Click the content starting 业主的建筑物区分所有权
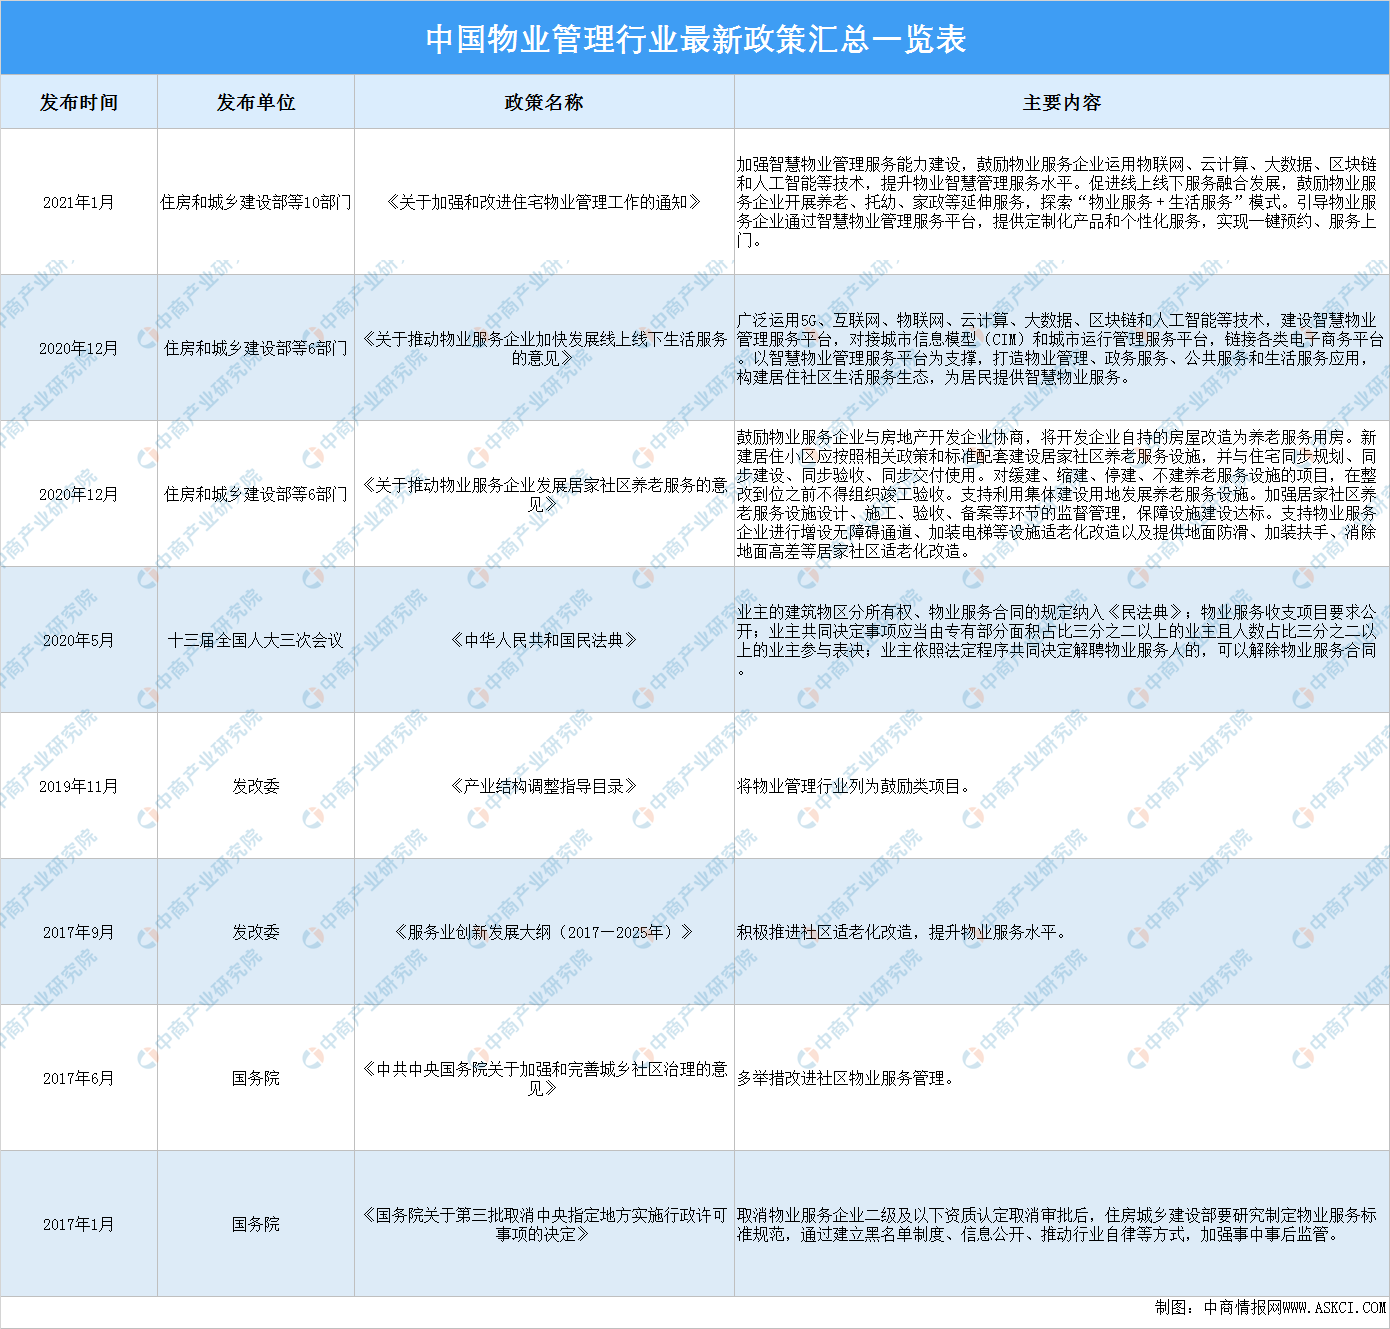The height and width of the screenshot is (1329, 1390). [1058, 640]
